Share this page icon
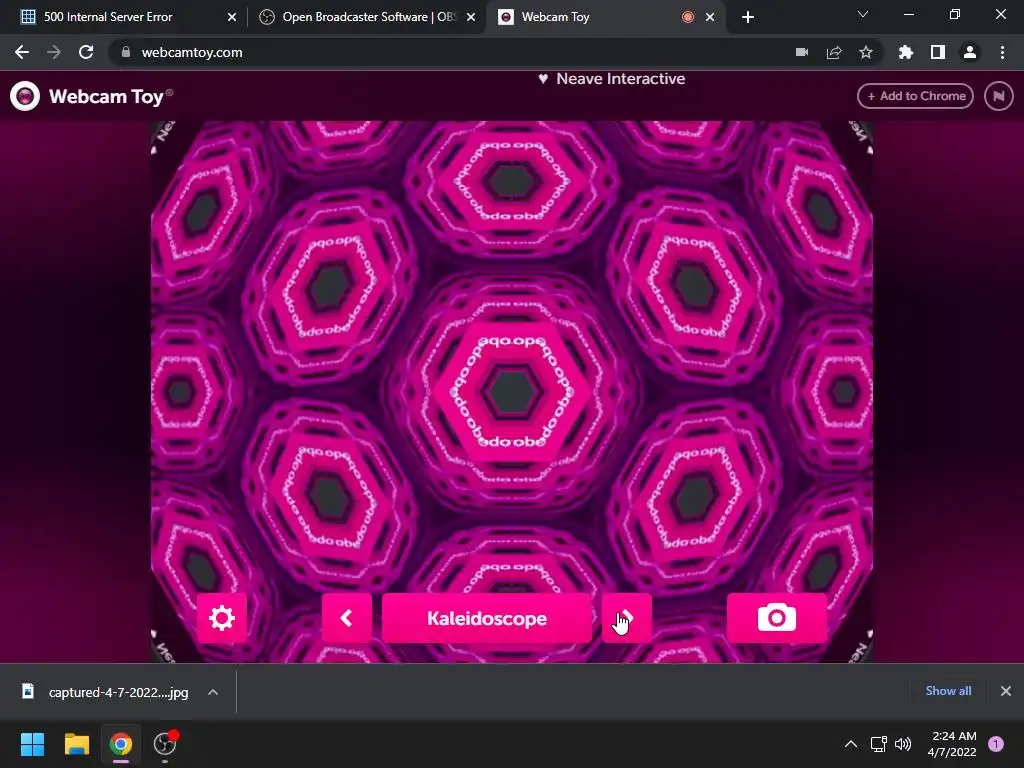Image resolution: width=1024 pixels, height=768 pixels. (x=834, y=52)
